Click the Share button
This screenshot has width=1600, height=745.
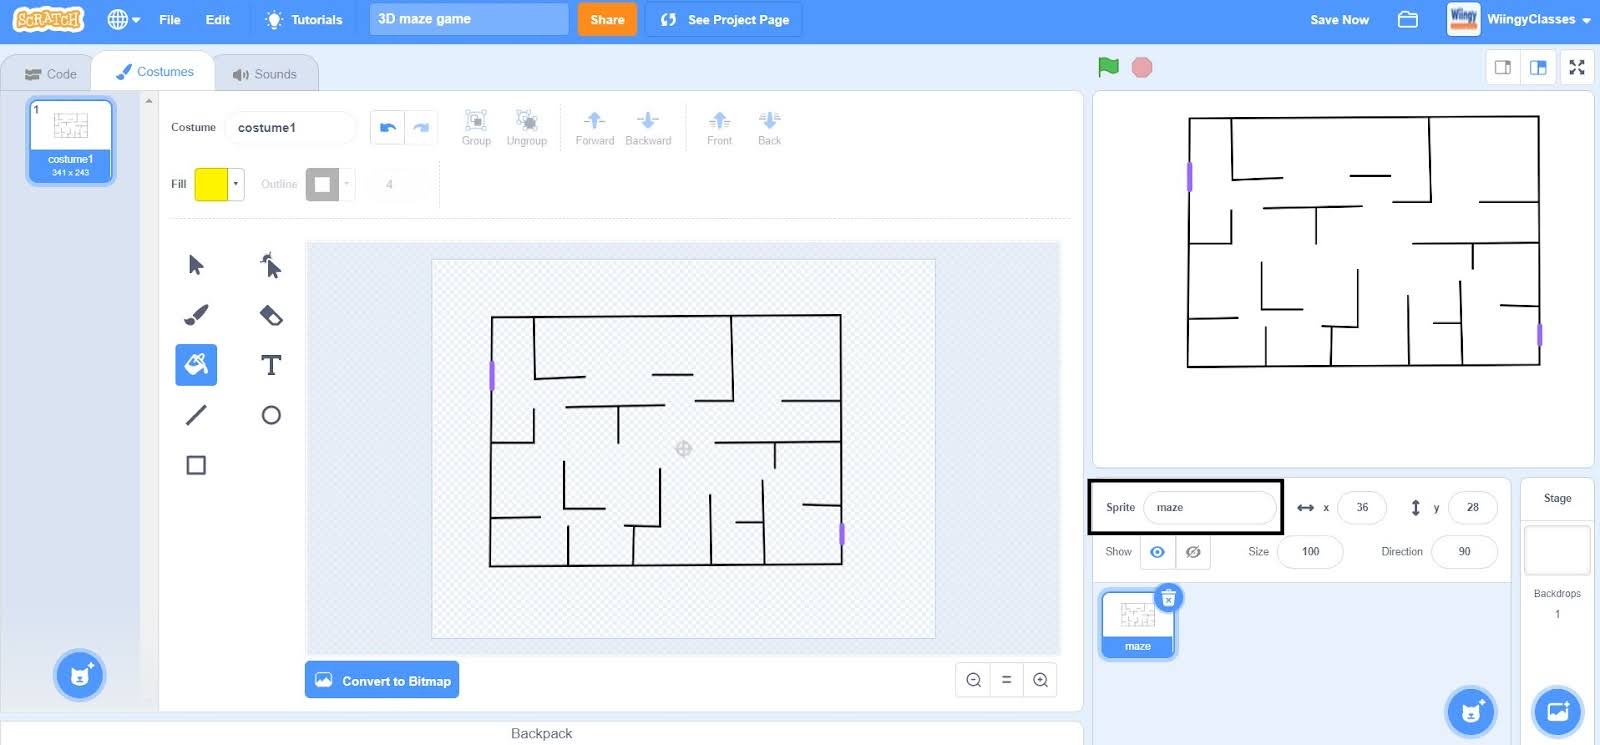pyautogui.click(x=607, y=20)
